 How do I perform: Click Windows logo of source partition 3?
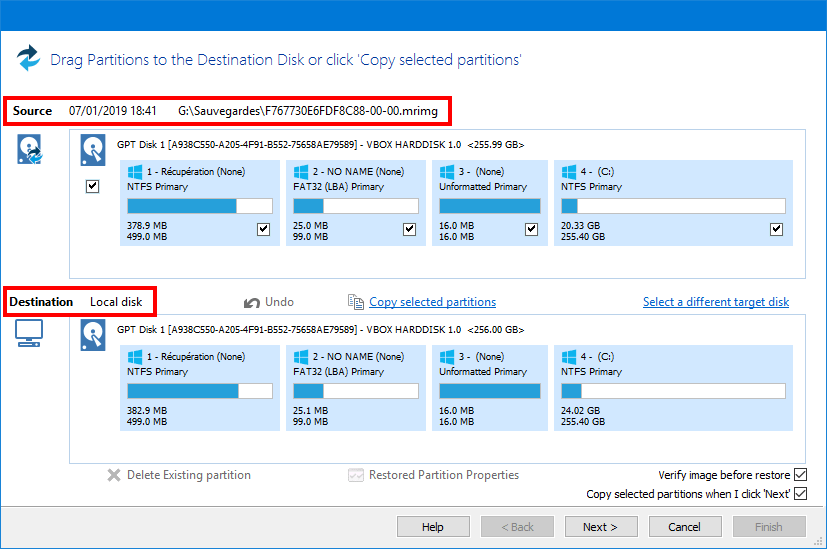[447, 172]
